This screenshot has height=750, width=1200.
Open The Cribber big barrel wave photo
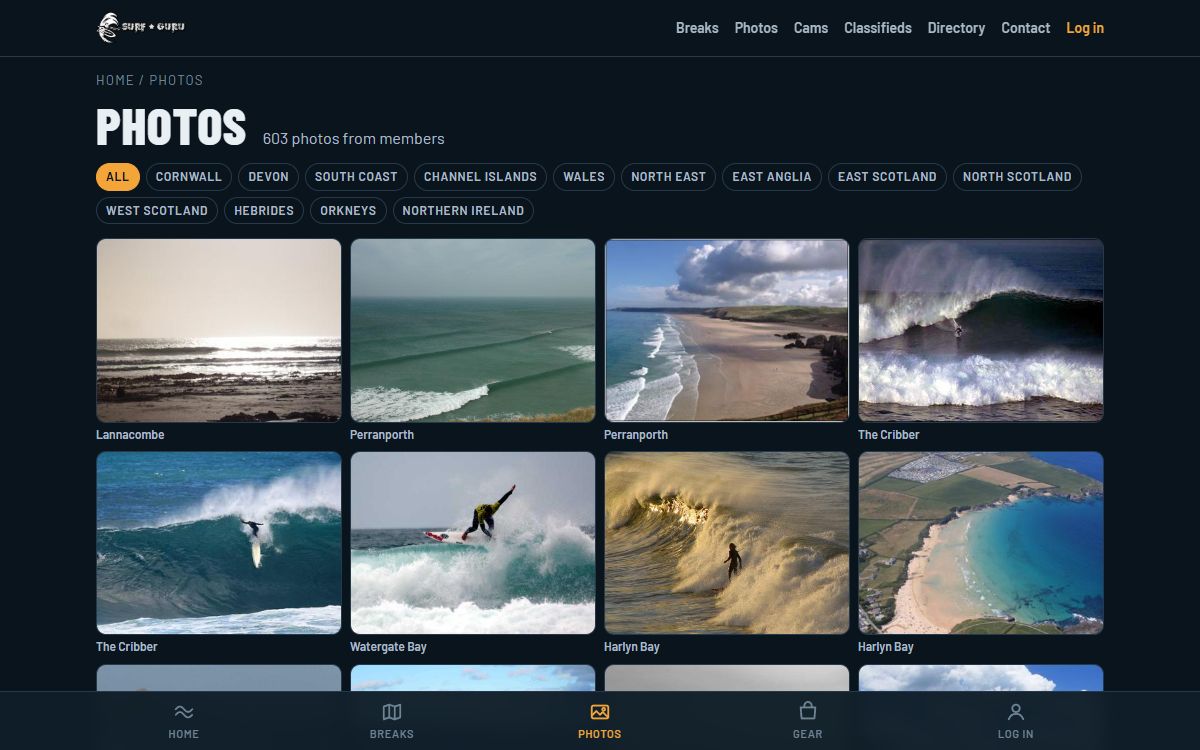point(981,330)
